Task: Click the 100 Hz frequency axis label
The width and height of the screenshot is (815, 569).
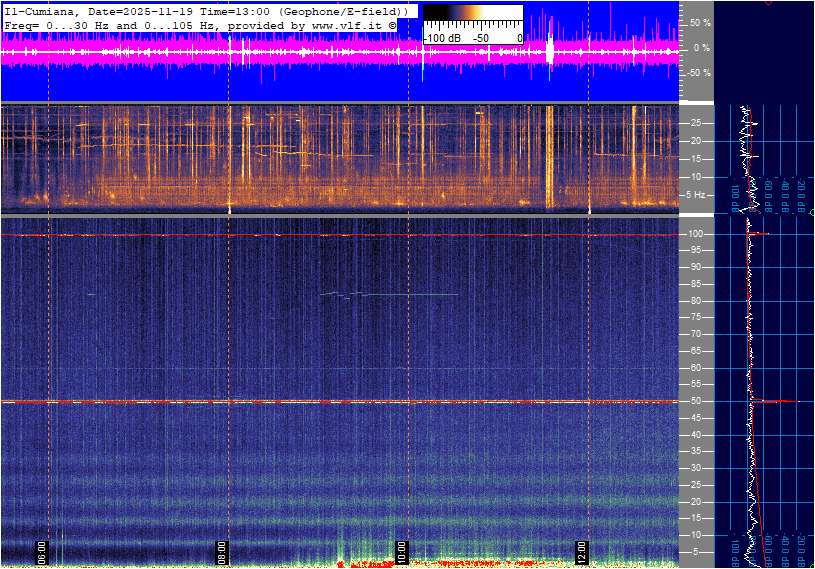Action: 698,234
